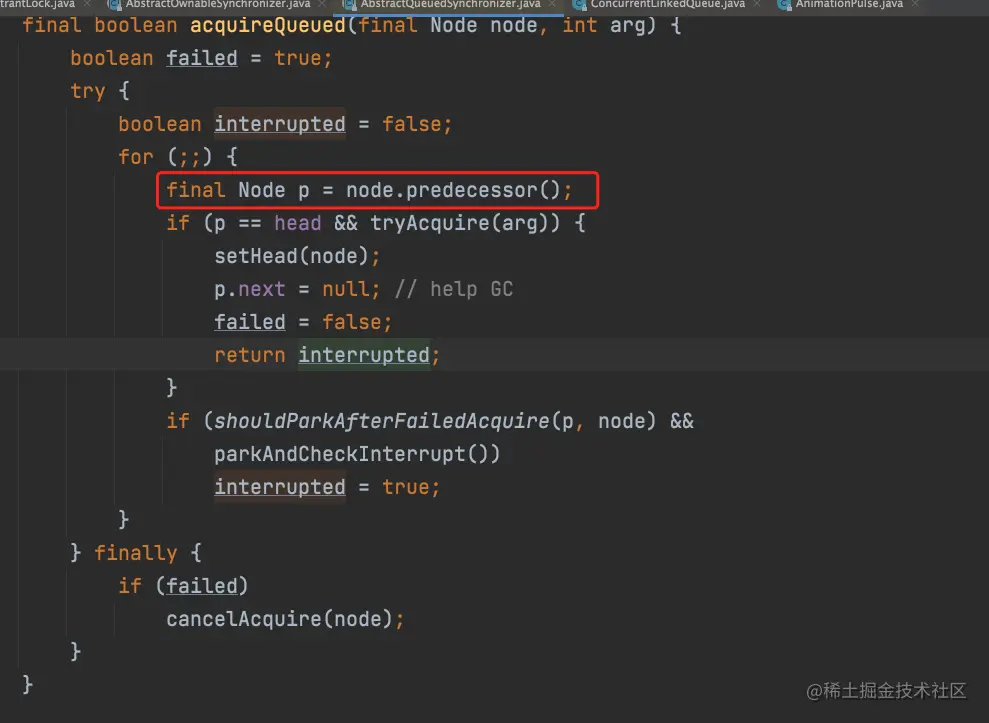Click 'interrupted' in 'boolean interrupted = false' line
This screenshot has height=723, width=989.
(x=279, y=124)
